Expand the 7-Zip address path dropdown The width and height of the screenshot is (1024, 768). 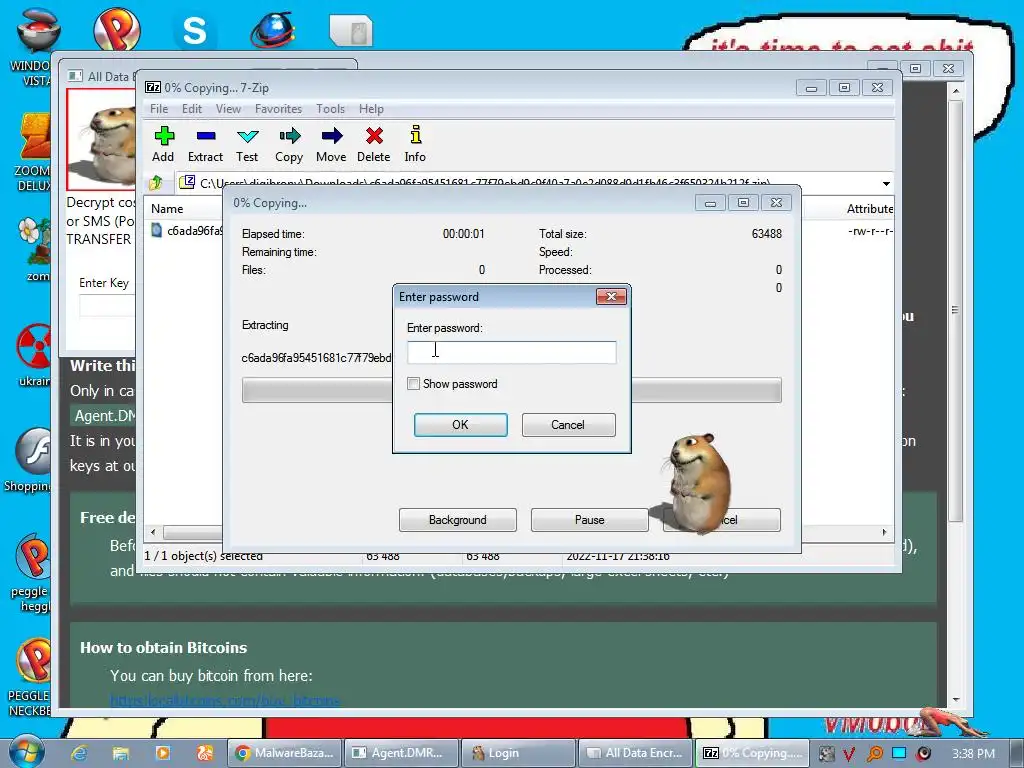886,184
